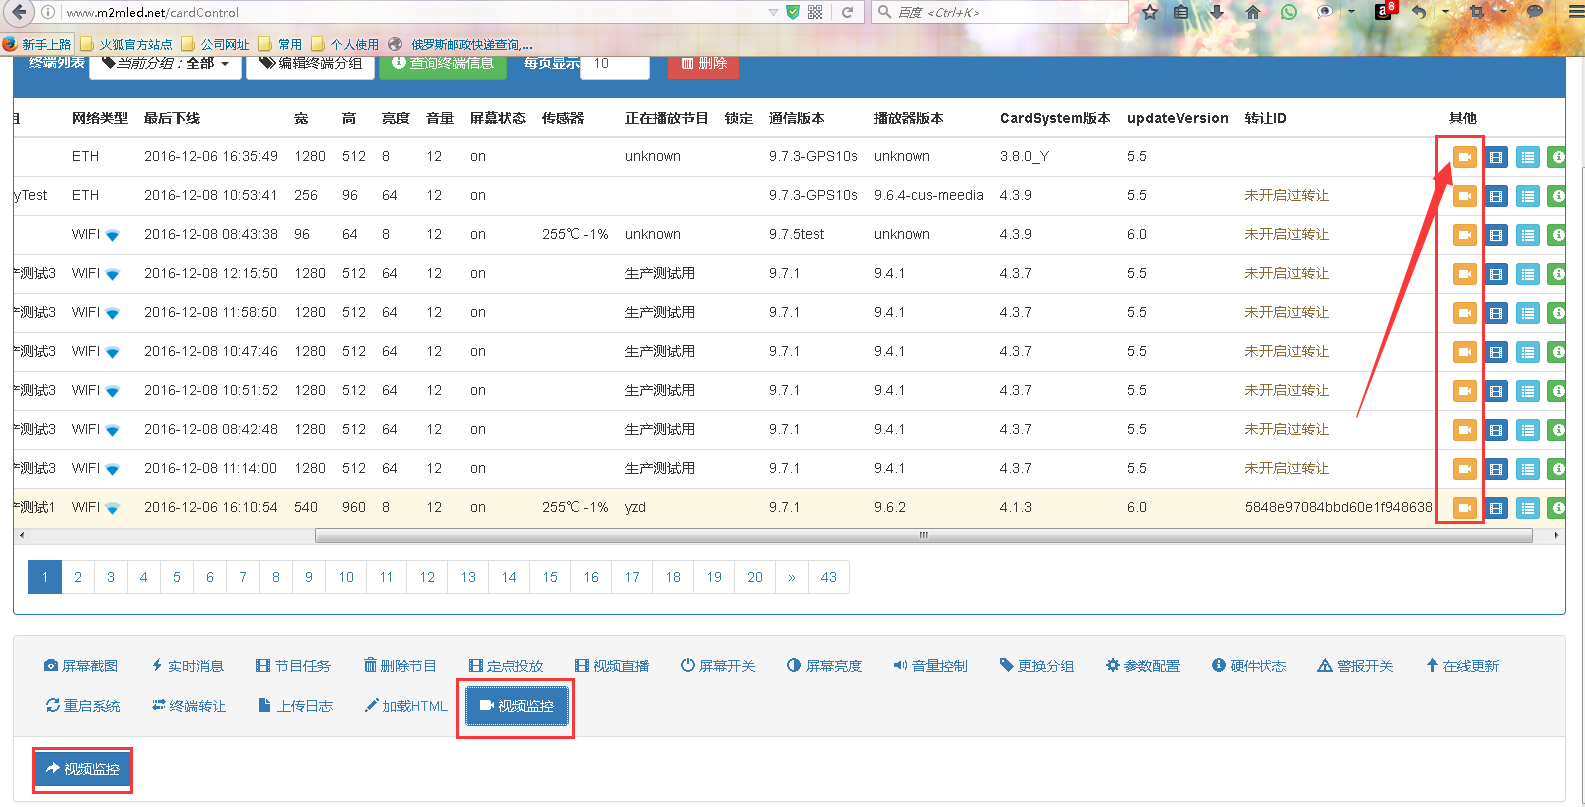Click the QR code icon in address bar

point(815,12)
